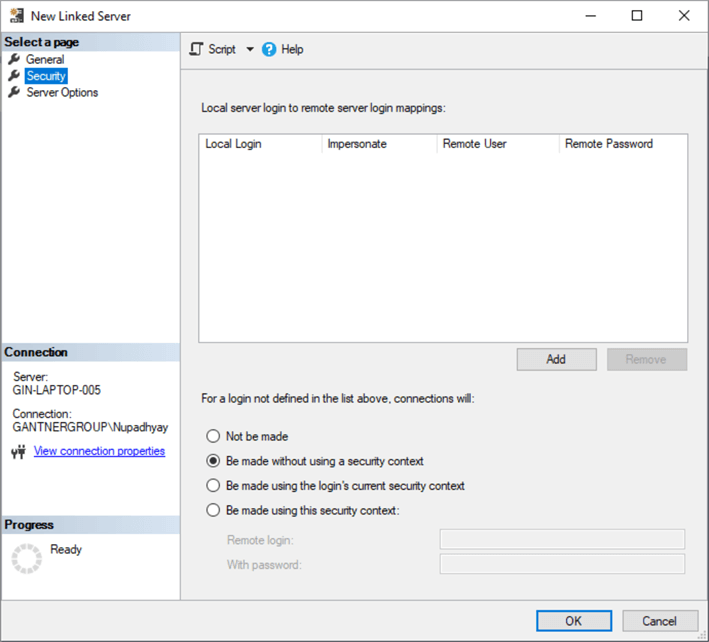Select the 'Not be made' radio option

pyautogui.click(x=212, y=437)
